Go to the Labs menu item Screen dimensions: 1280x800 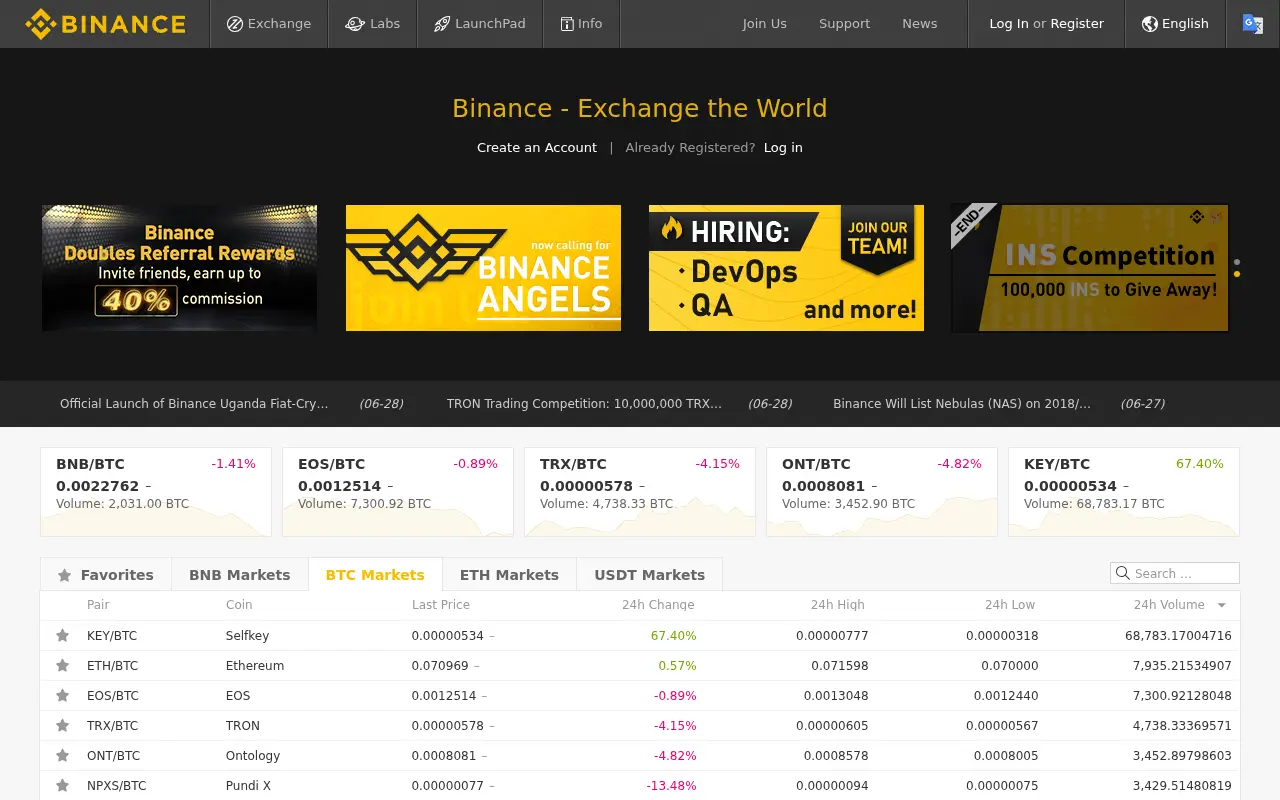[x=372, y=24]
